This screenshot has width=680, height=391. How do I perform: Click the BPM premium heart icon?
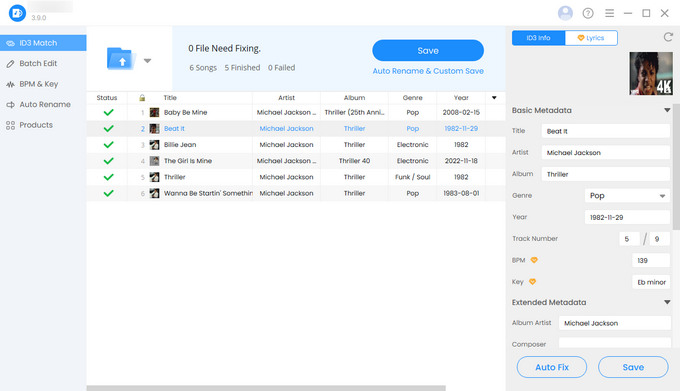coord(534,260)
